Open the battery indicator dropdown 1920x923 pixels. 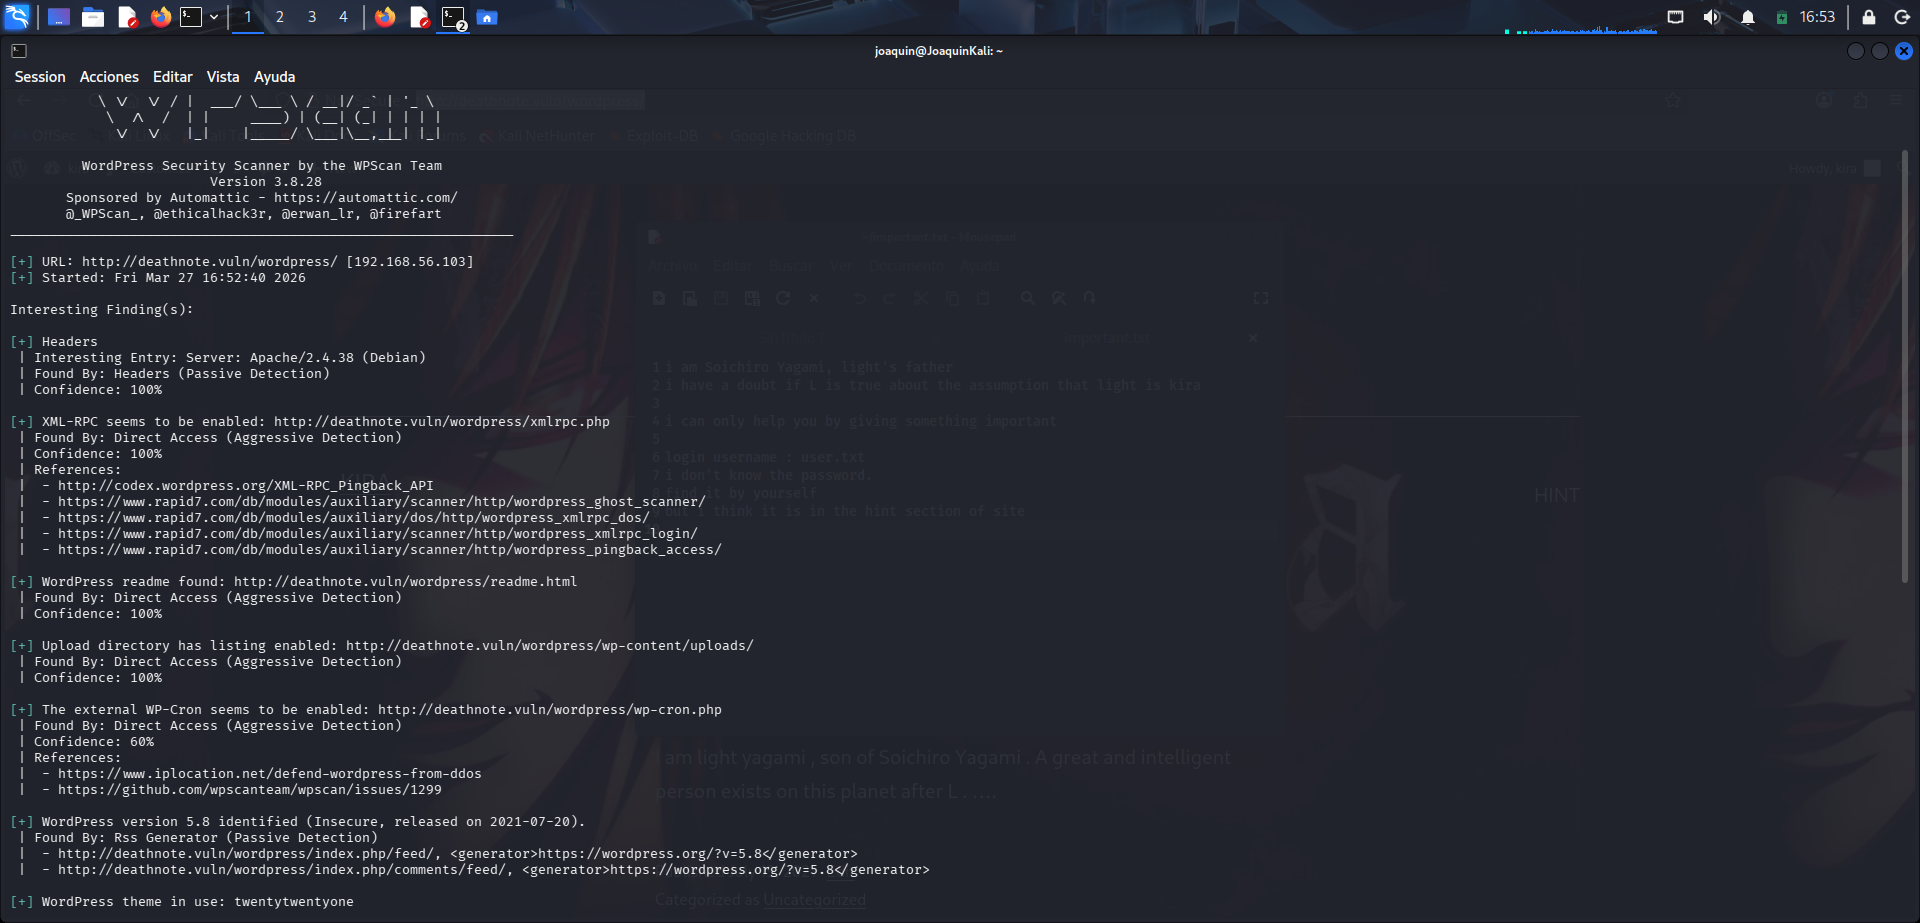click(1782, 16)
